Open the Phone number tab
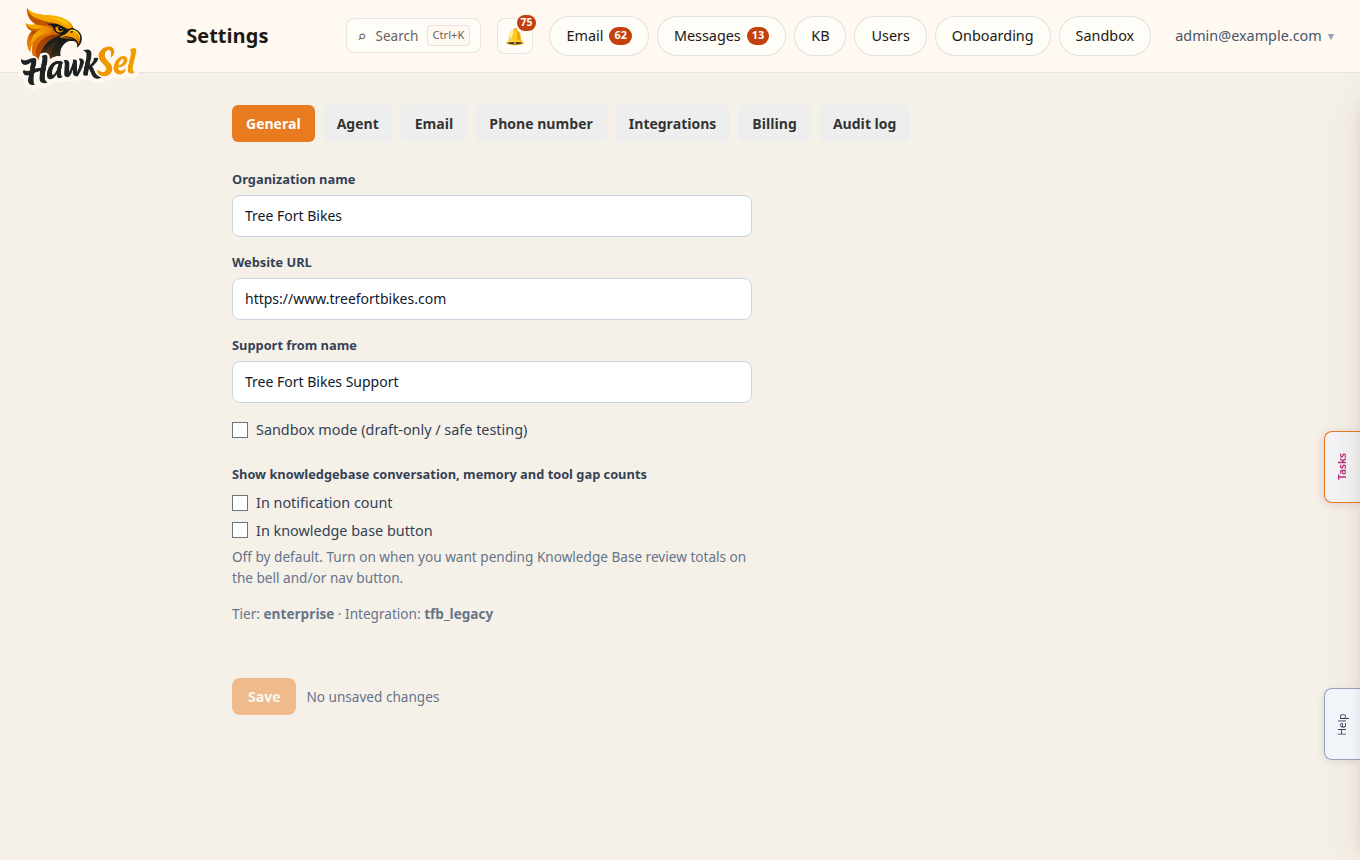The image size is (1360, 860). (x=541, y=124)
